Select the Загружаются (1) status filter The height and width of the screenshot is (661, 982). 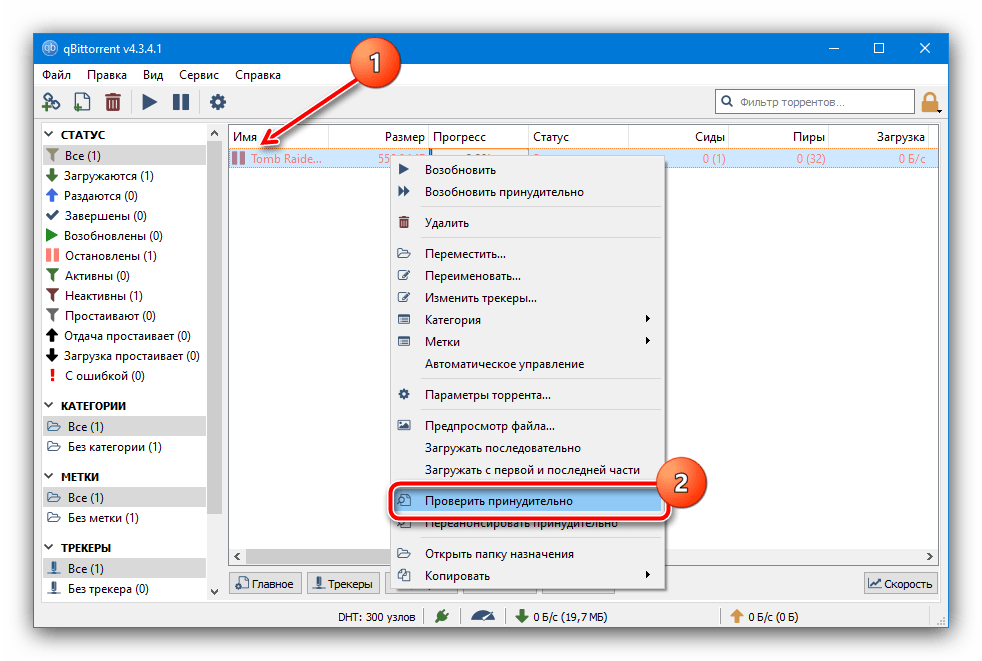[x=124, y=175]
